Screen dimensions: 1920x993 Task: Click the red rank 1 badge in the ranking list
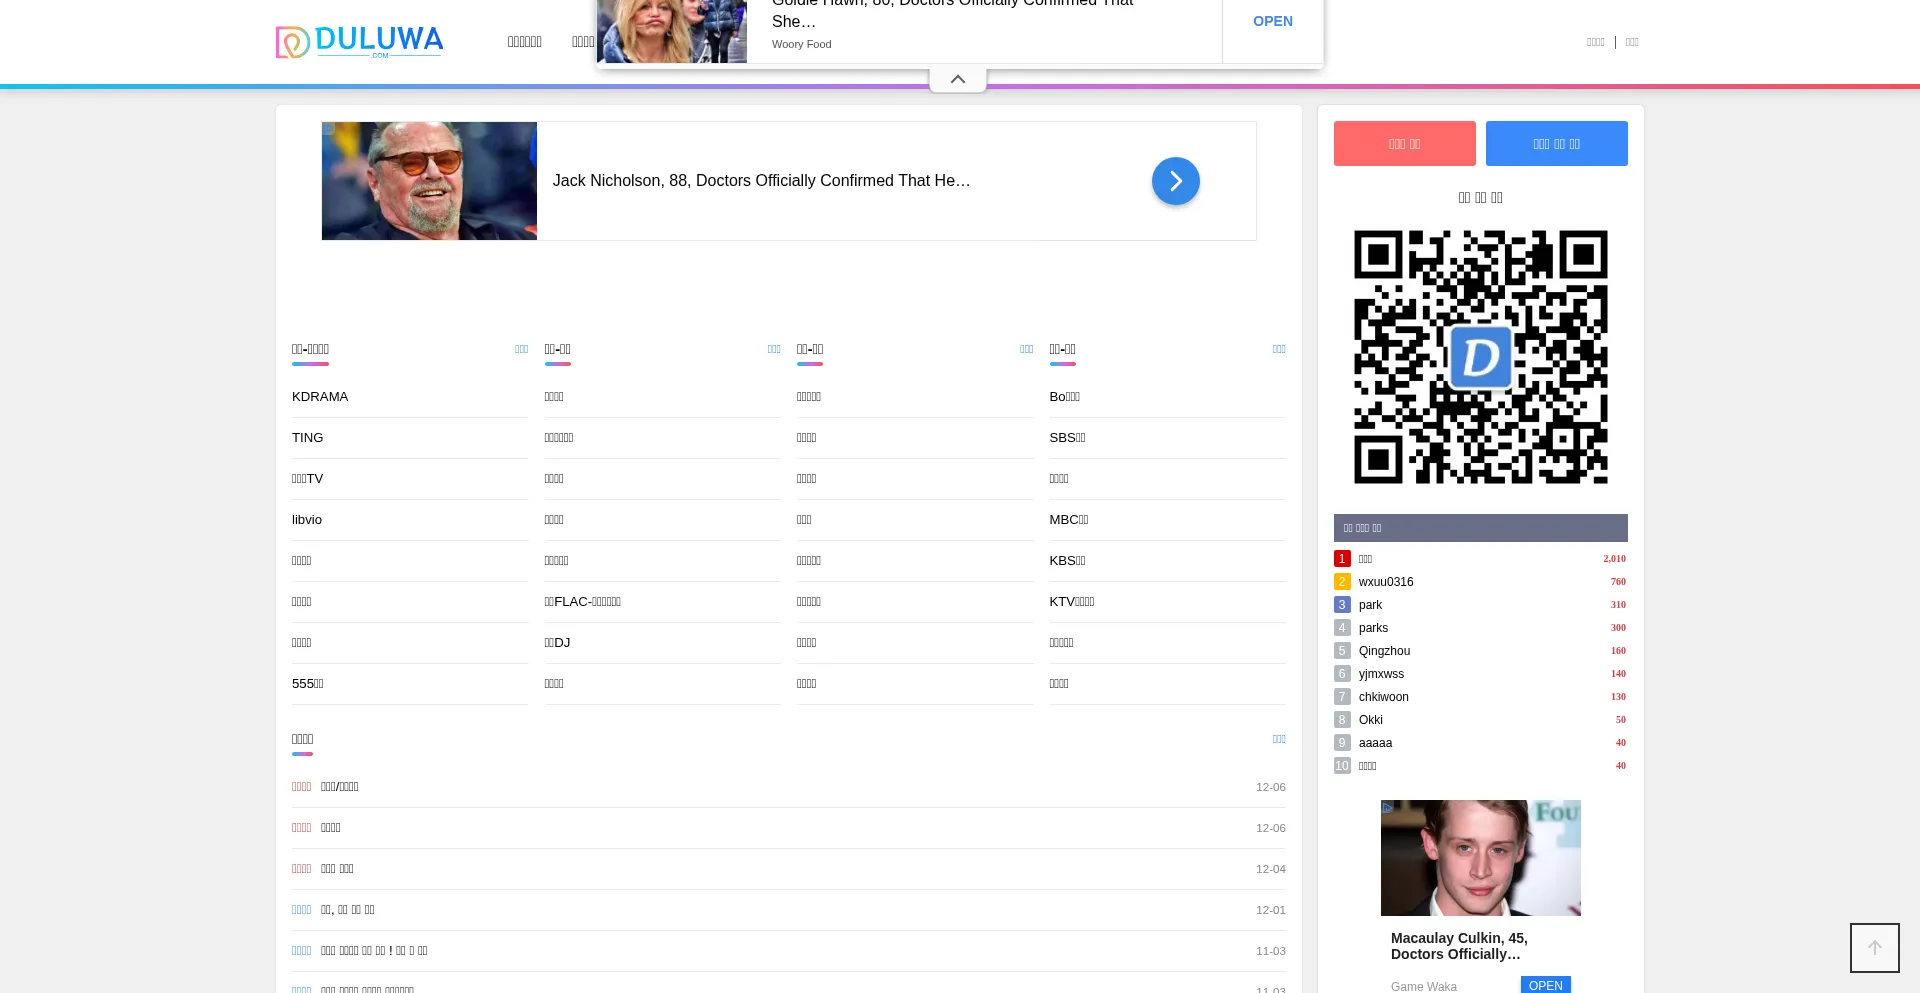[1342, 558]
